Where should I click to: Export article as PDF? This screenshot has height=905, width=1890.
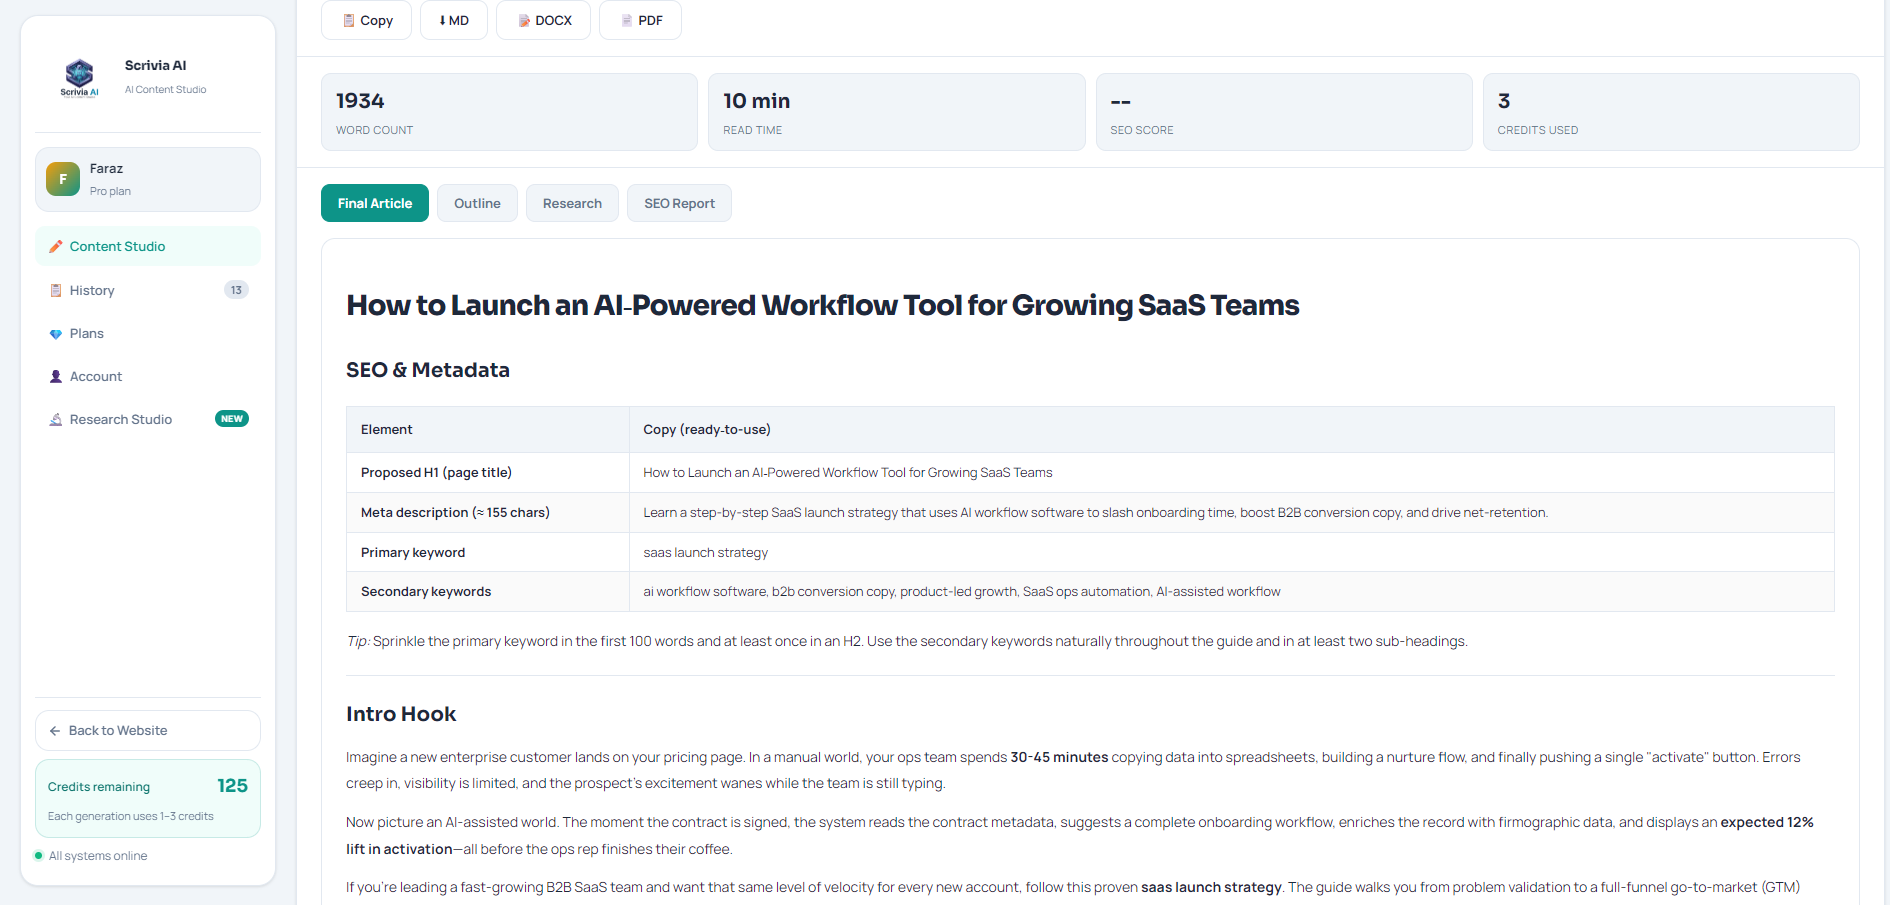(x=640, y=20)
